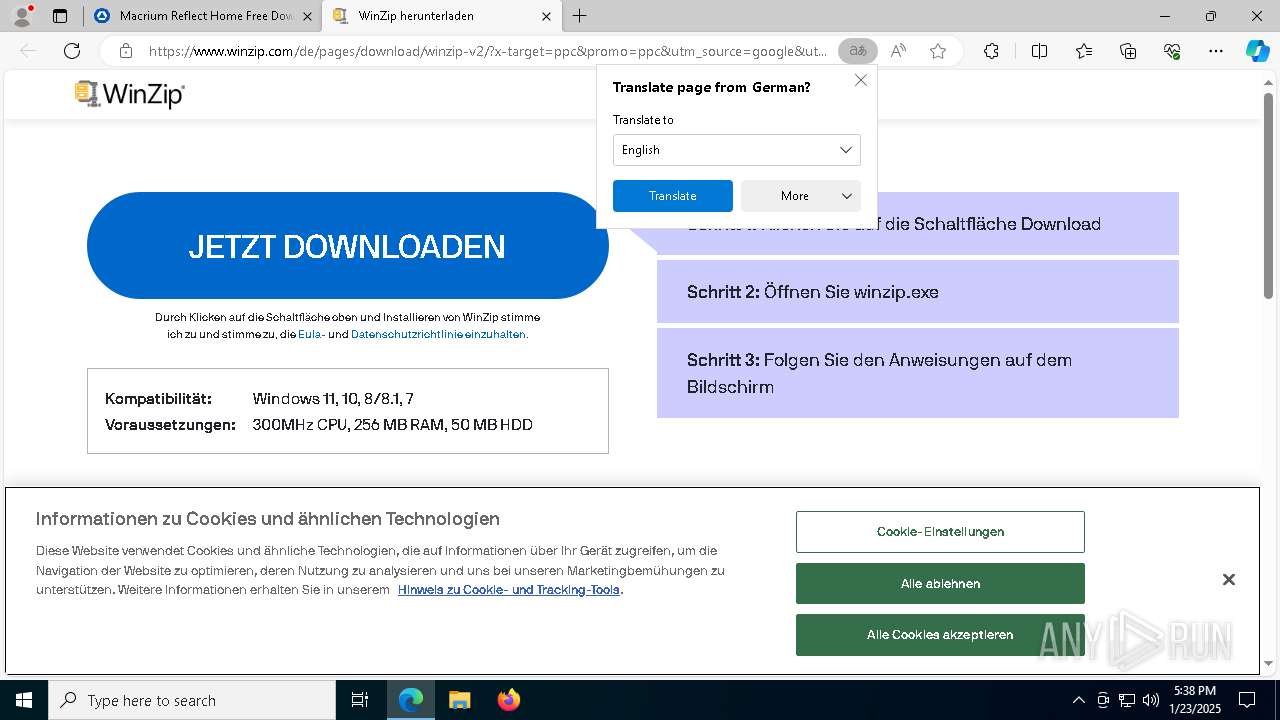Image resolution: width=1280 pixels, height=720 pixels.
Task: Open the clock and calendar
Action: point(1195,700)
